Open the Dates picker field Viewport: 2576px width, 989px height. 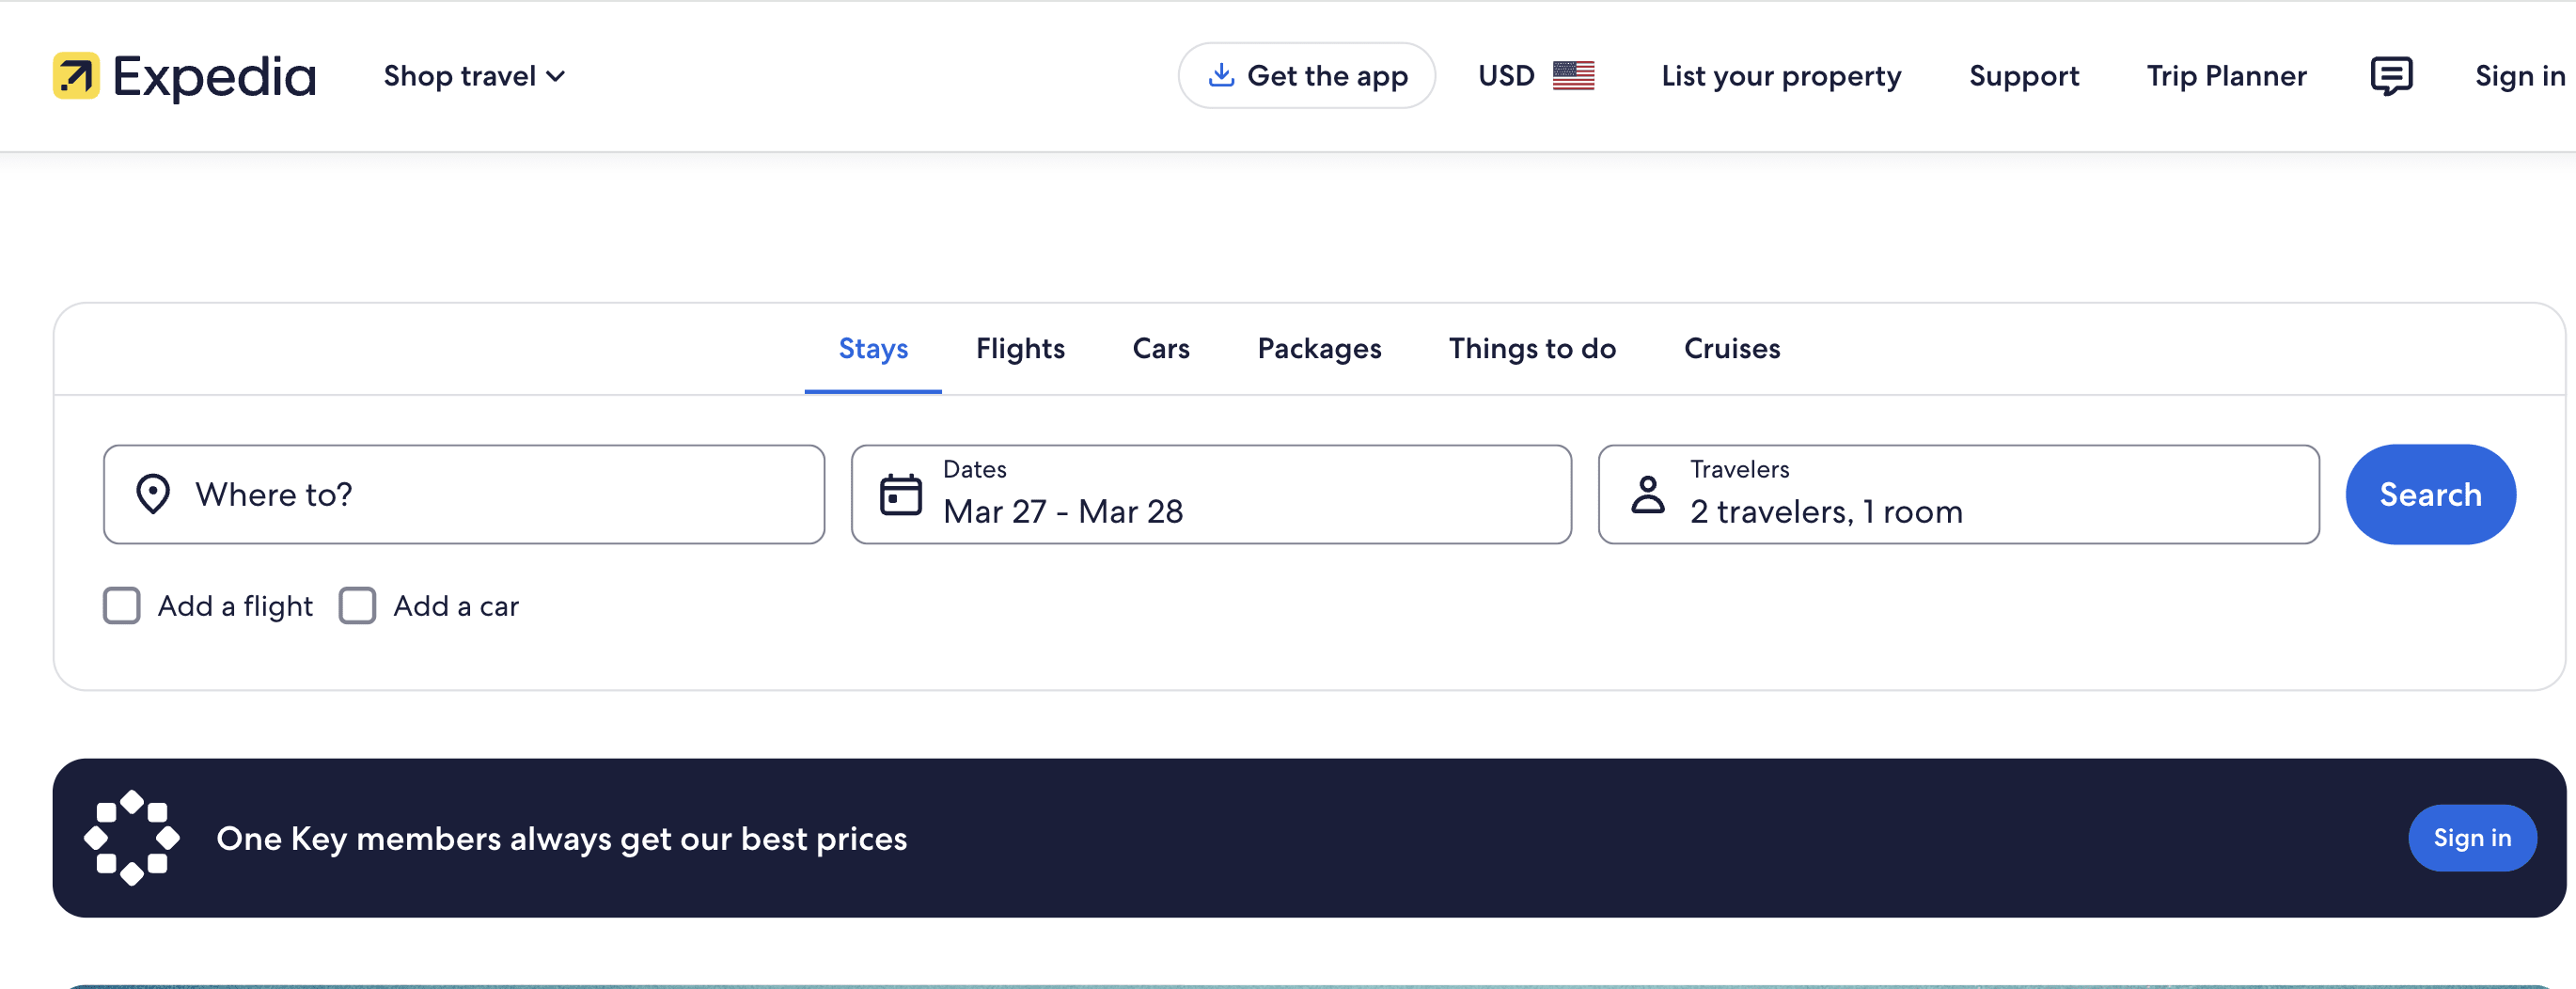(x=1210, y=494)
